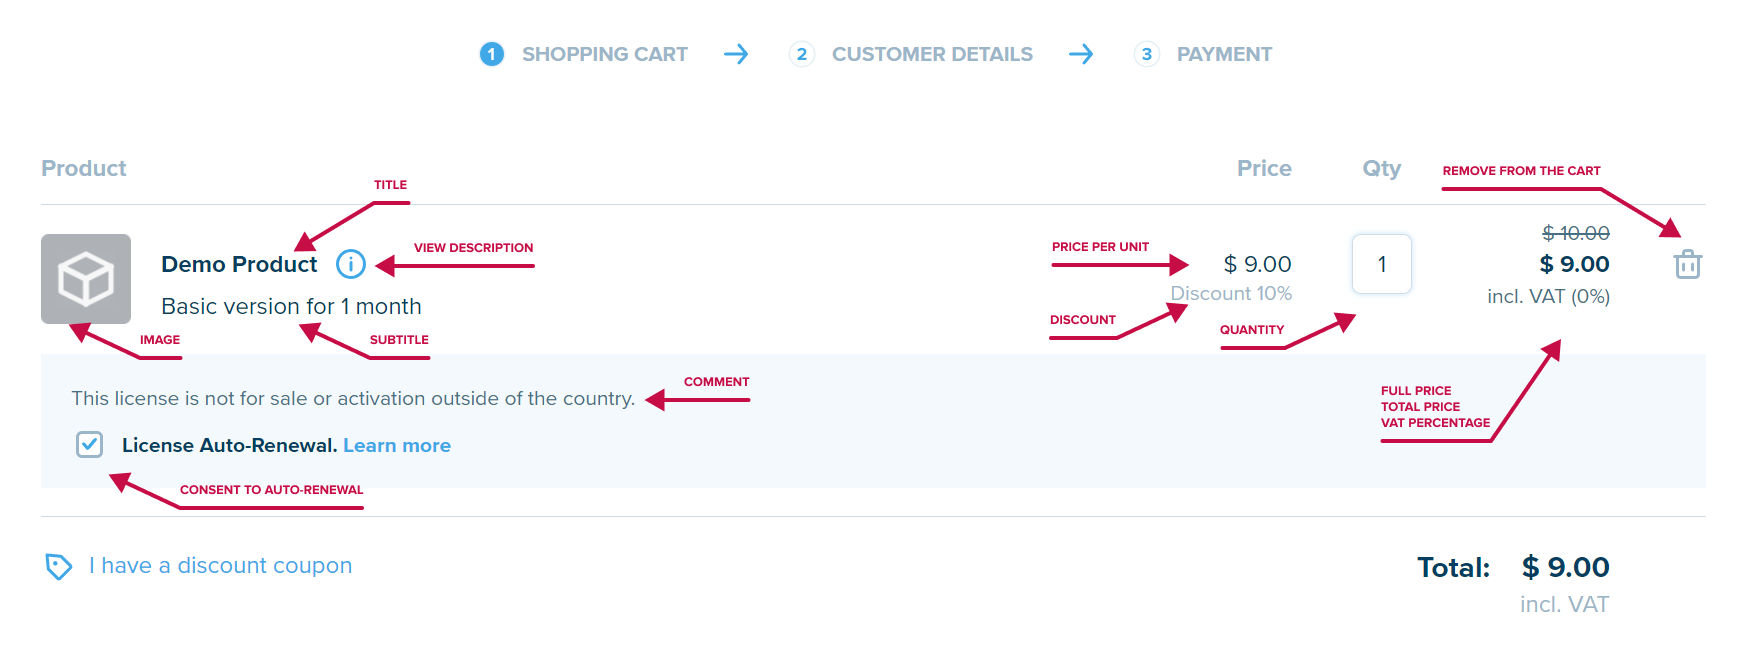Screen dimensions: 1746x653
Task: Click step 2 circle for Customer Details
Action: 802,54
